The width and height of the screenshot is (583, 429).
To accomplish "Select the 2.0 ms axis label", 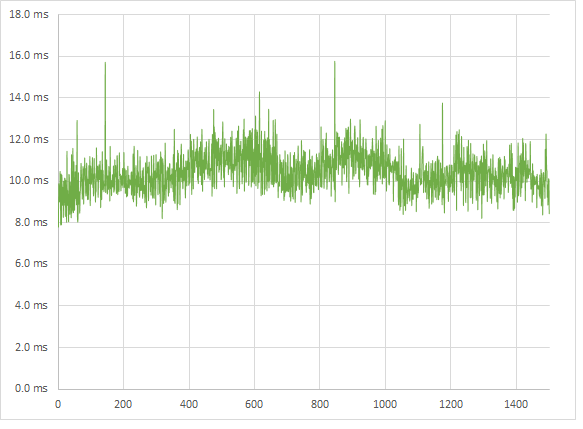I will (x=31, y=347).
